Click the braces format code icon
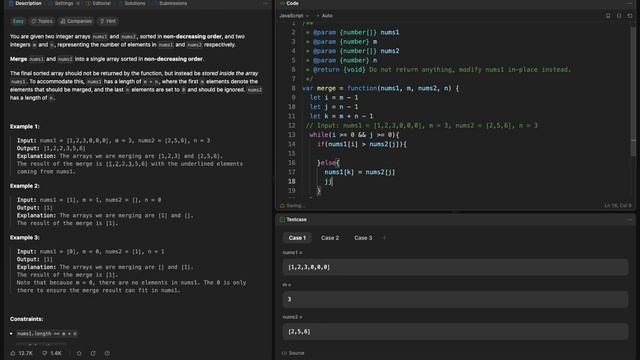640x360 pixels. coord(619,16)
